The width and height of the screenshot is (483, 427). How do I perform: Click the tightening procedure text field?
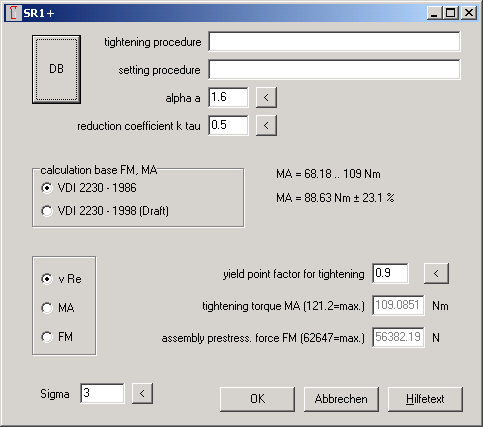334,42
